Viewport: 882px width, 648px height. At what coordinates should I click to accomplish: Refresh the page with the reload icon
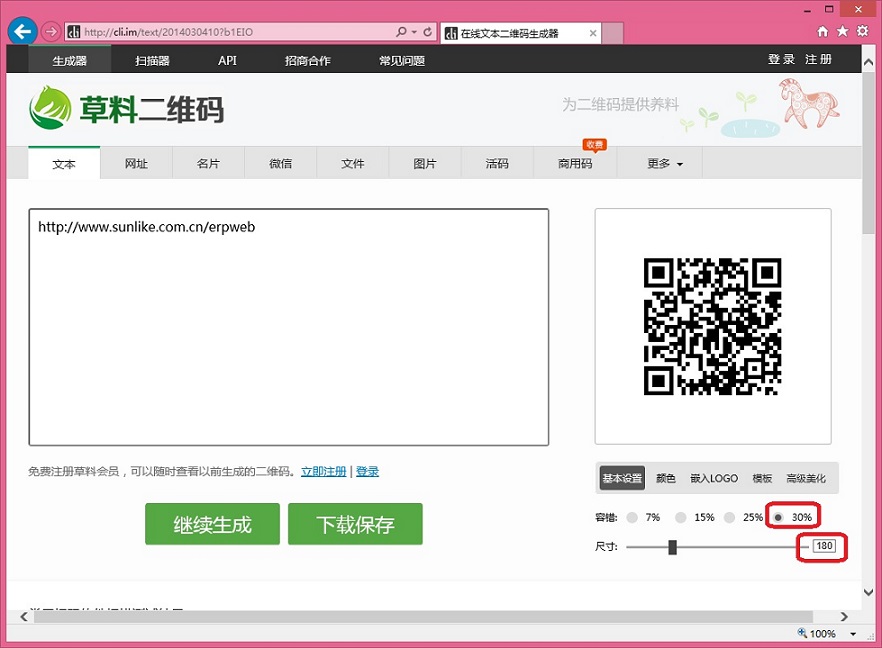click(x=428, y=32)
